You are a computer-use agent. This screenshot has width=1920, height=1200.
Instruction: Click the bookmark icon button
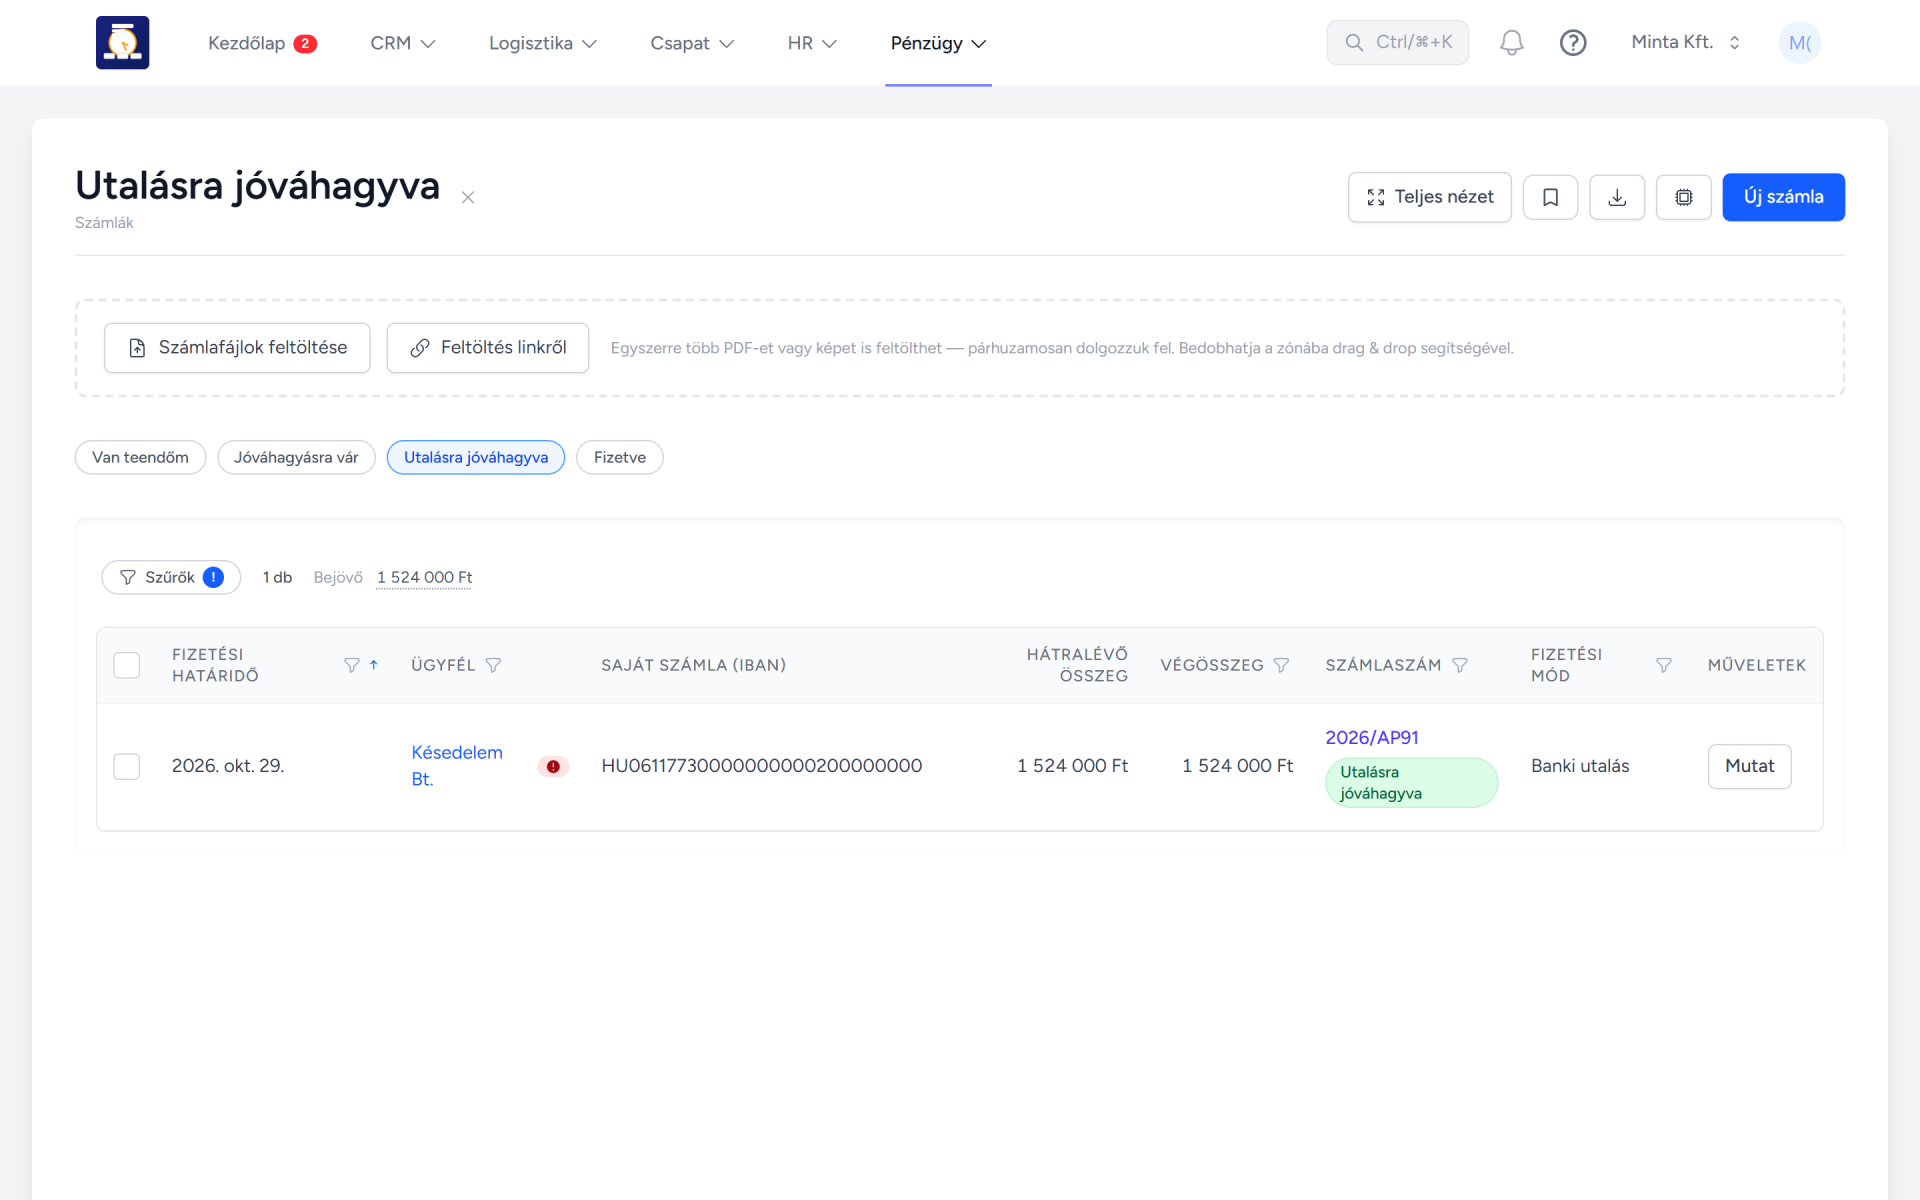coord(1550,197)
